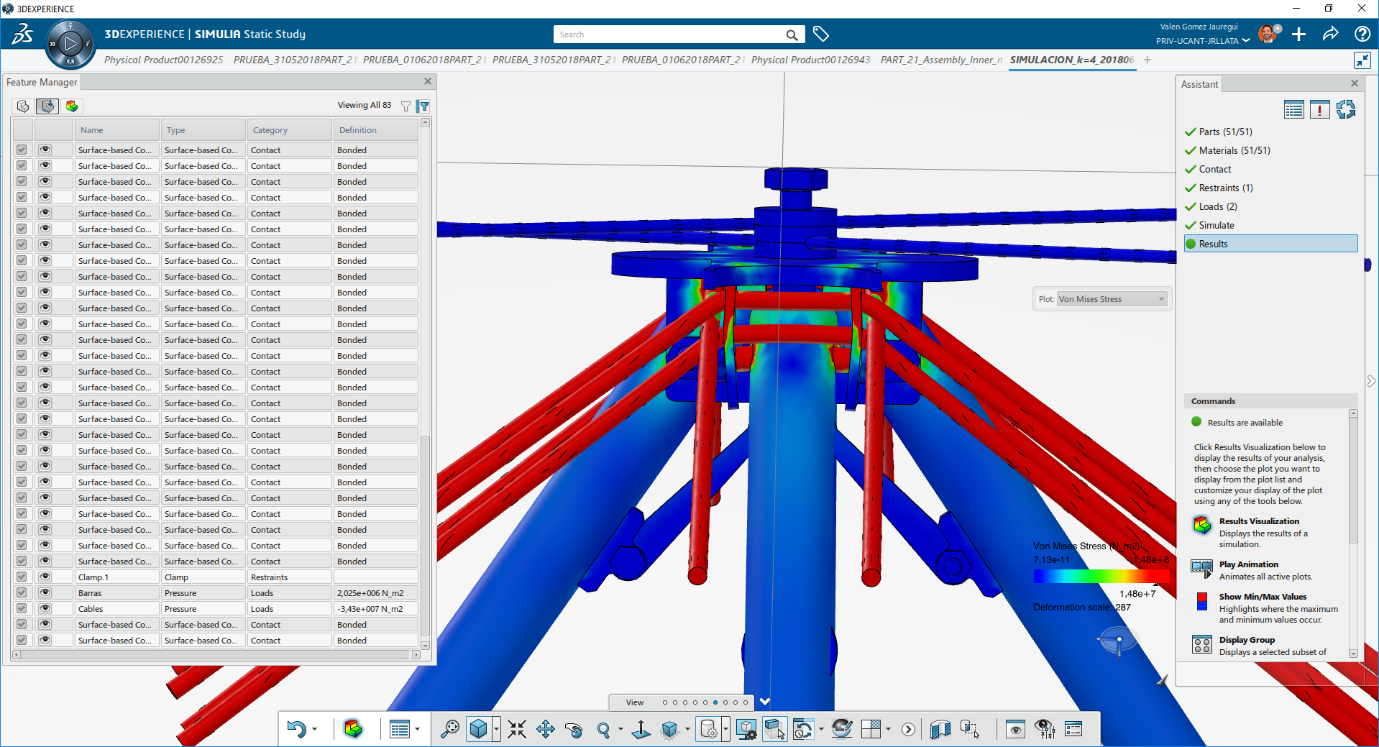Screen dimensions: 1379x747
Task: Click the Results Visualization icon
Action: pyautogui.click(x=1202, y=525)
